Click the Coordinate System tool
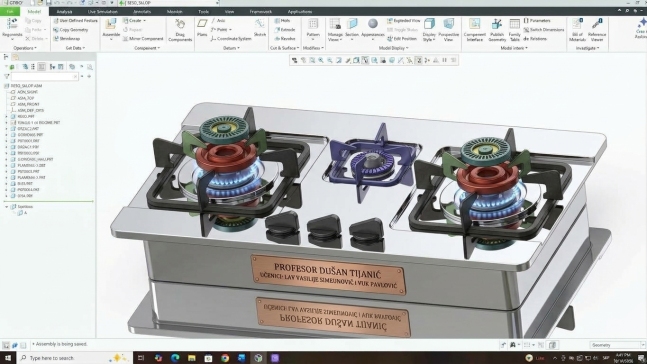The height and width of the screenshot is (364, 647). tap(231, 39)
